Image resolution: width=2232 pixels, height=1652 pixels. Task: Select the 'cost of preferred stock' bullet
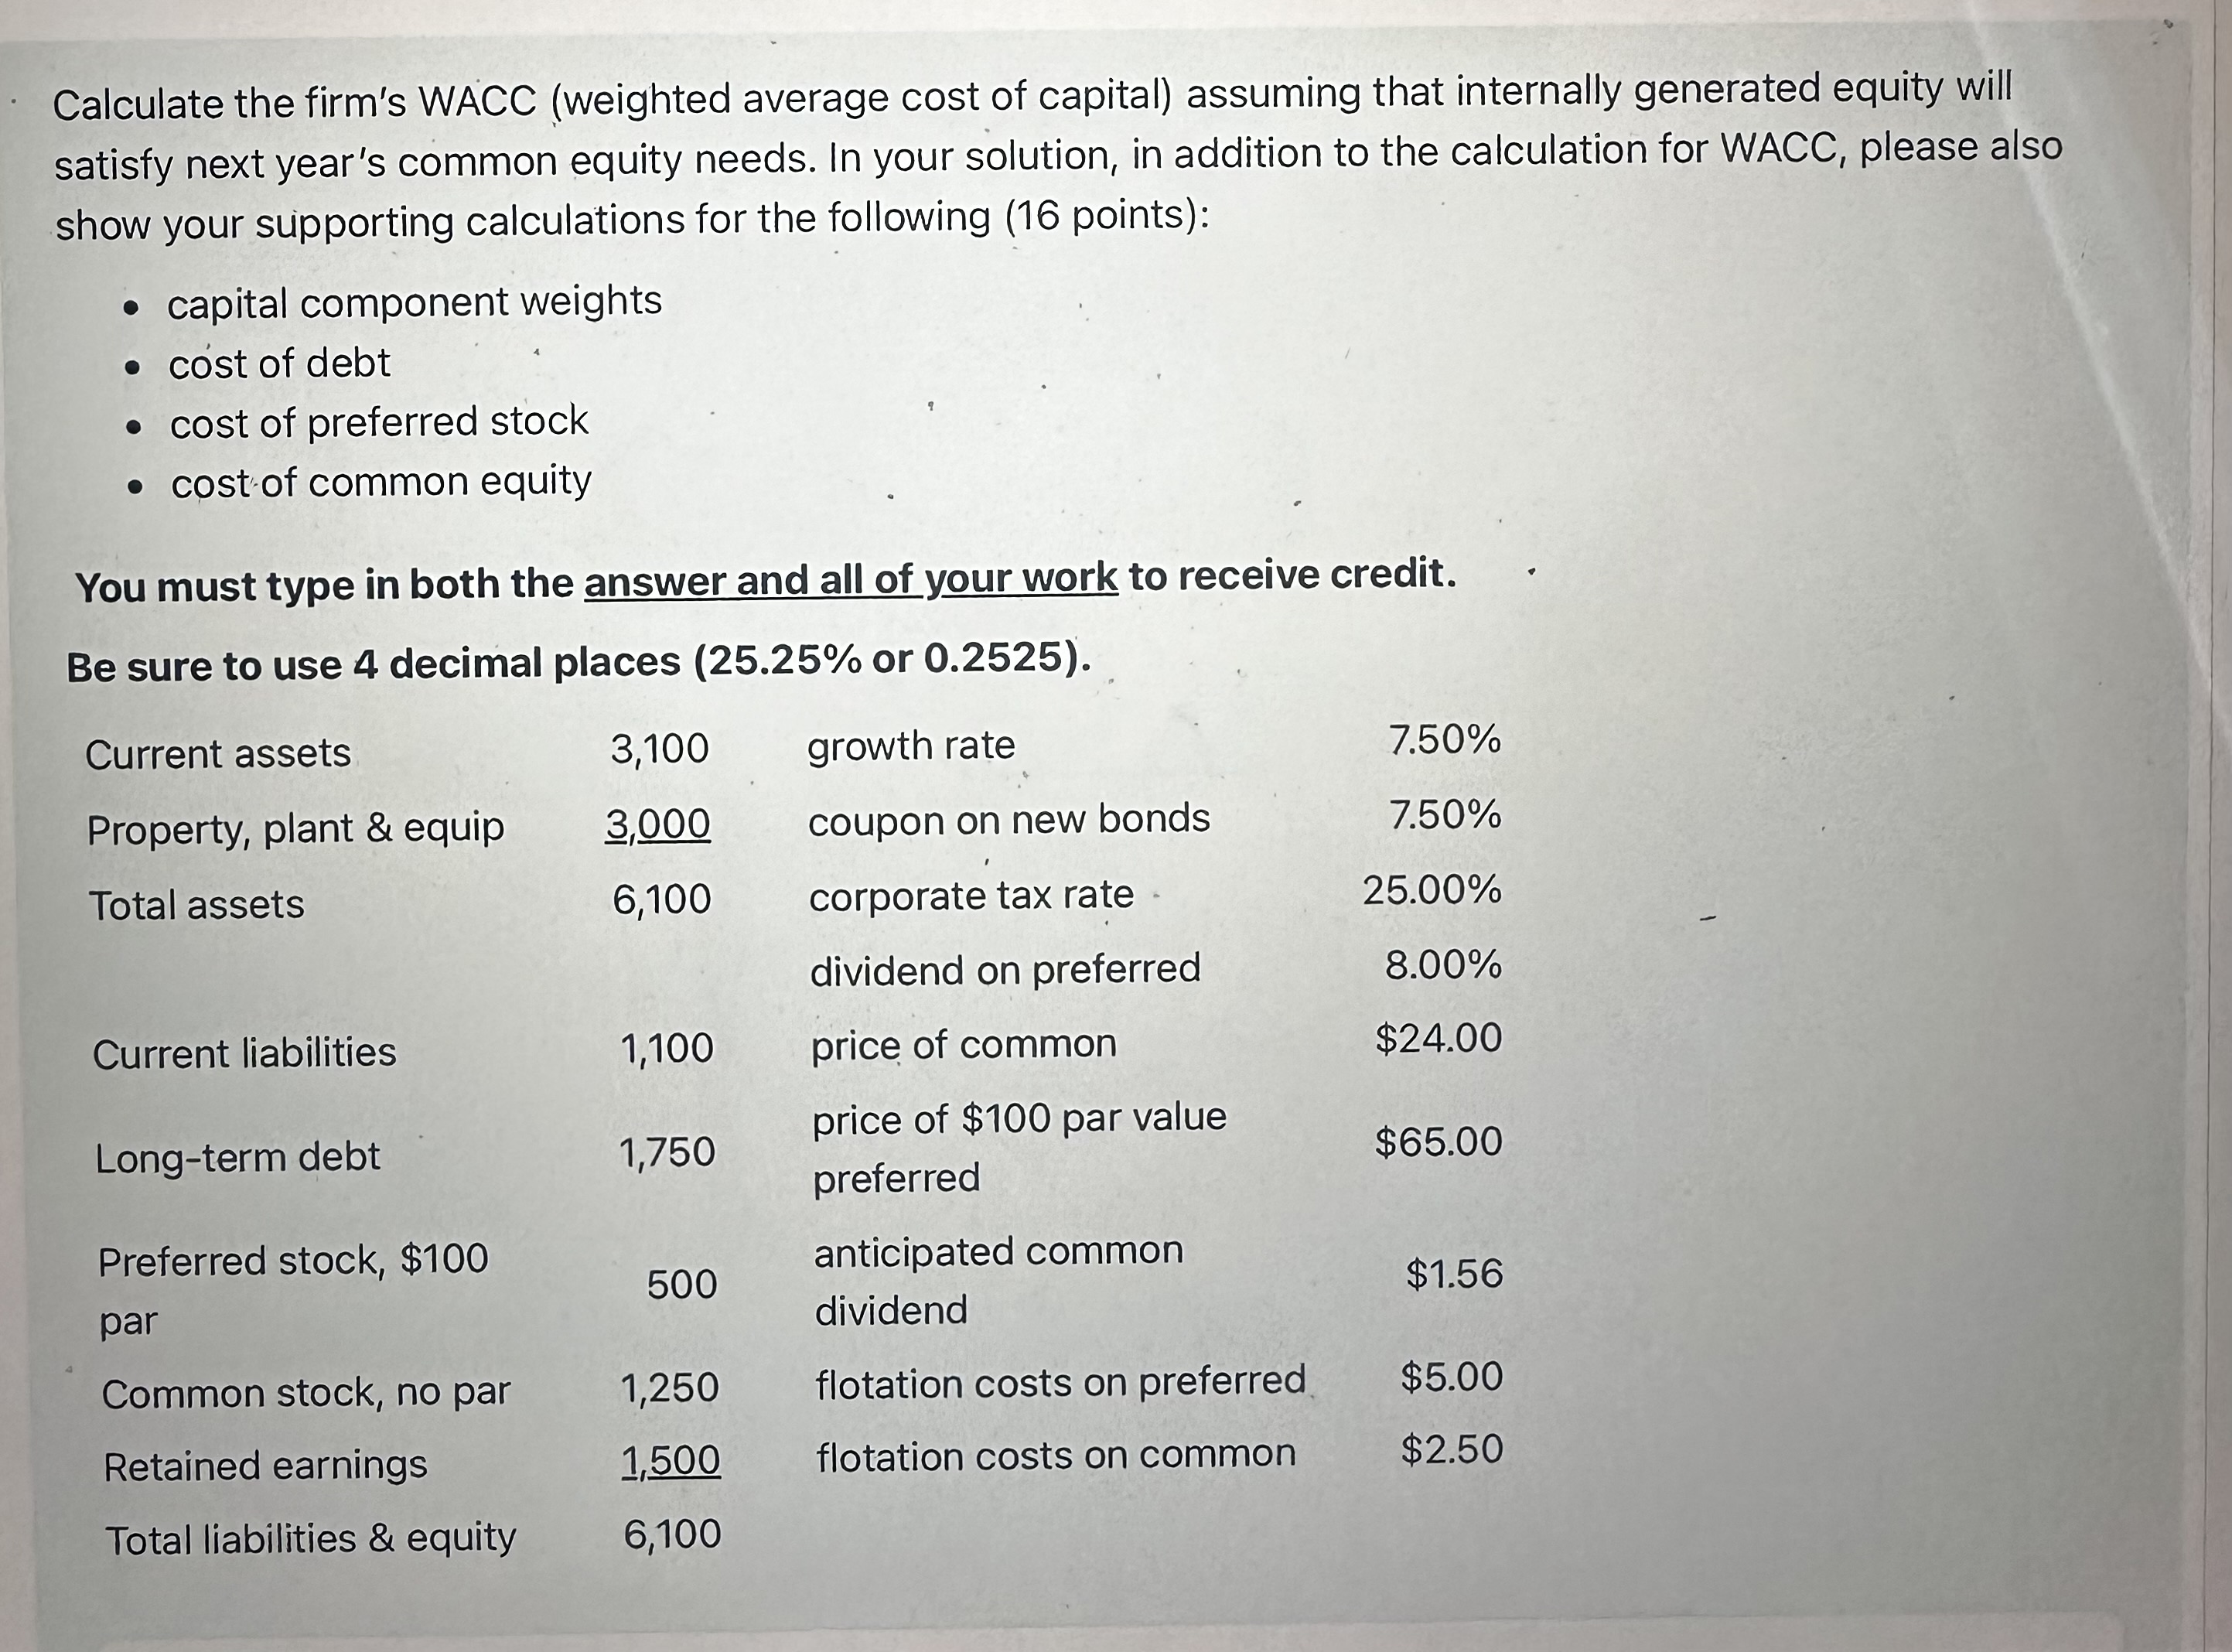pos(379,422)
